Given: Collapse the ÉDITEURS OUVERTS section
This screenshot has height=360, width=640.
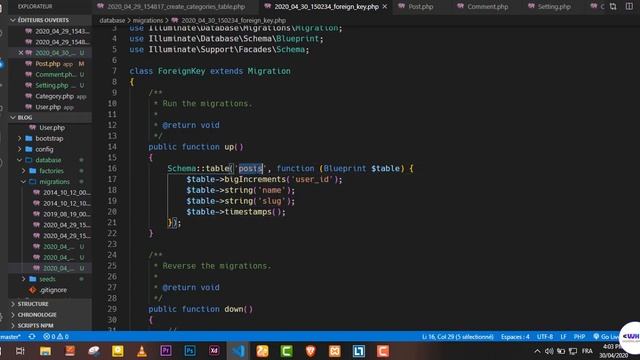Looking at the screenshot, I should tap(43, 20).
